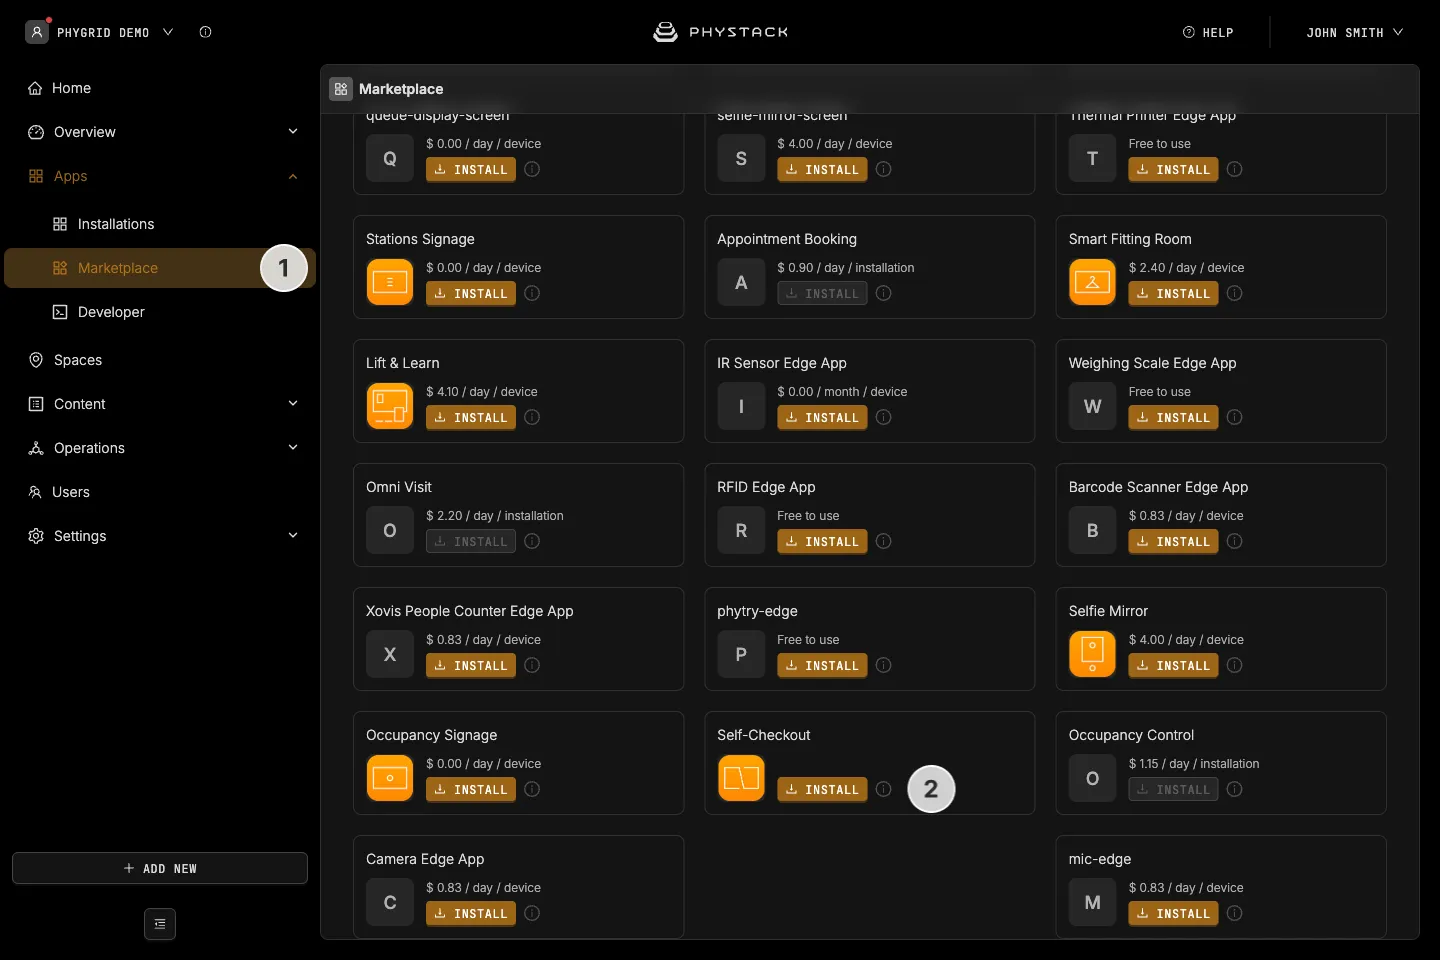Open info for Appointment Booking app
1440x960 pixels.
coord(884,293)
